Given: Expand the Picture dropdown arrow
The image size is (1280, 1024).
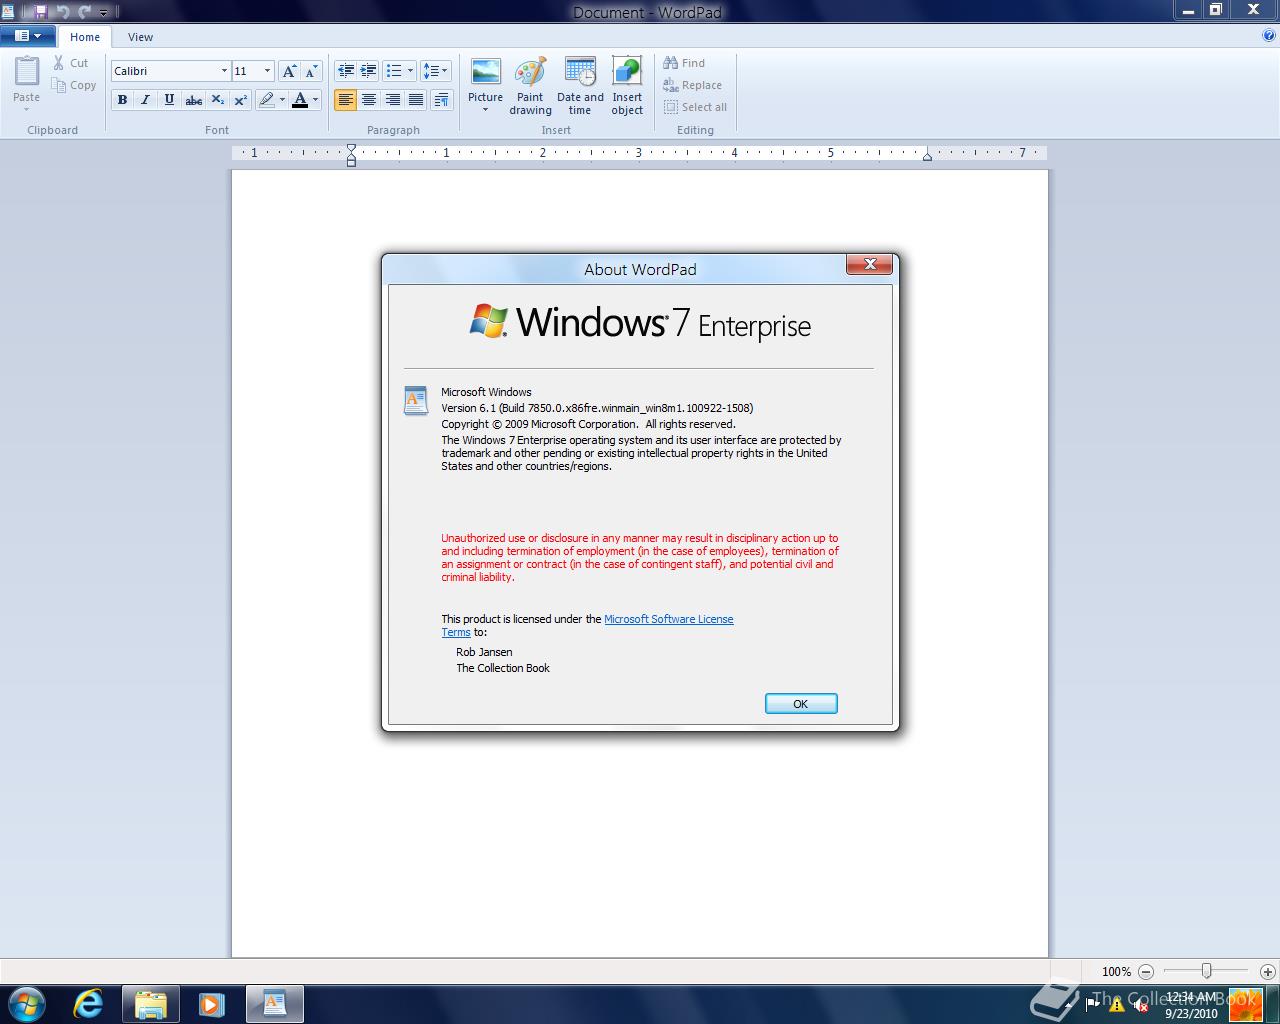Looking at the screenshot, I should click(x=485, y=110).
